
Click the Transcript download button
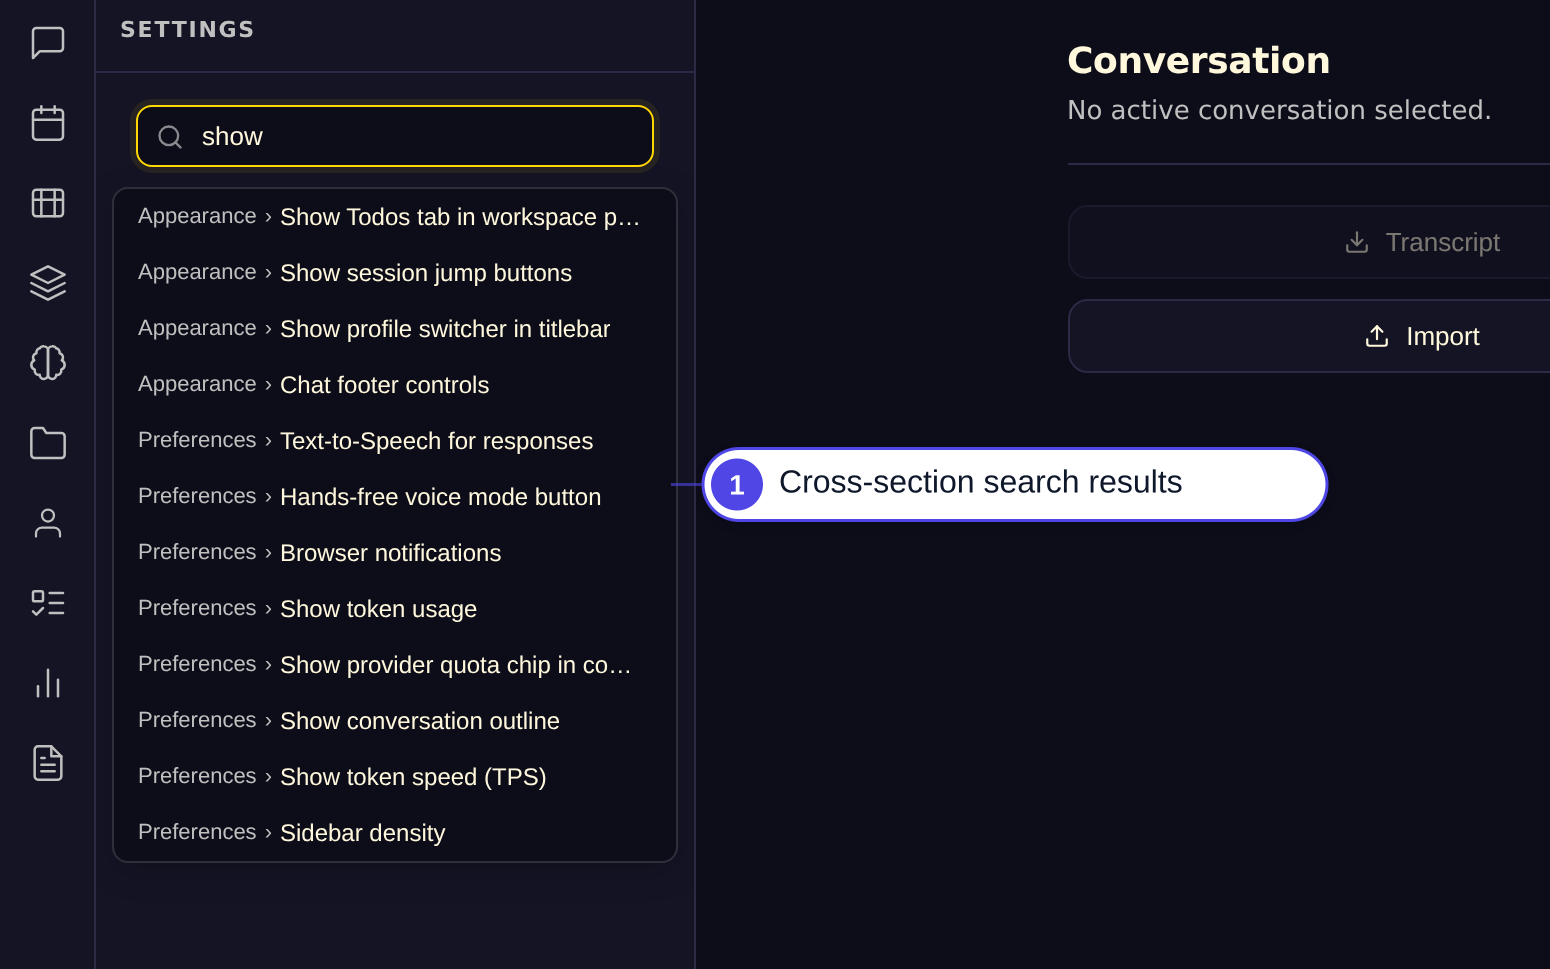(x=1309, y=242)
